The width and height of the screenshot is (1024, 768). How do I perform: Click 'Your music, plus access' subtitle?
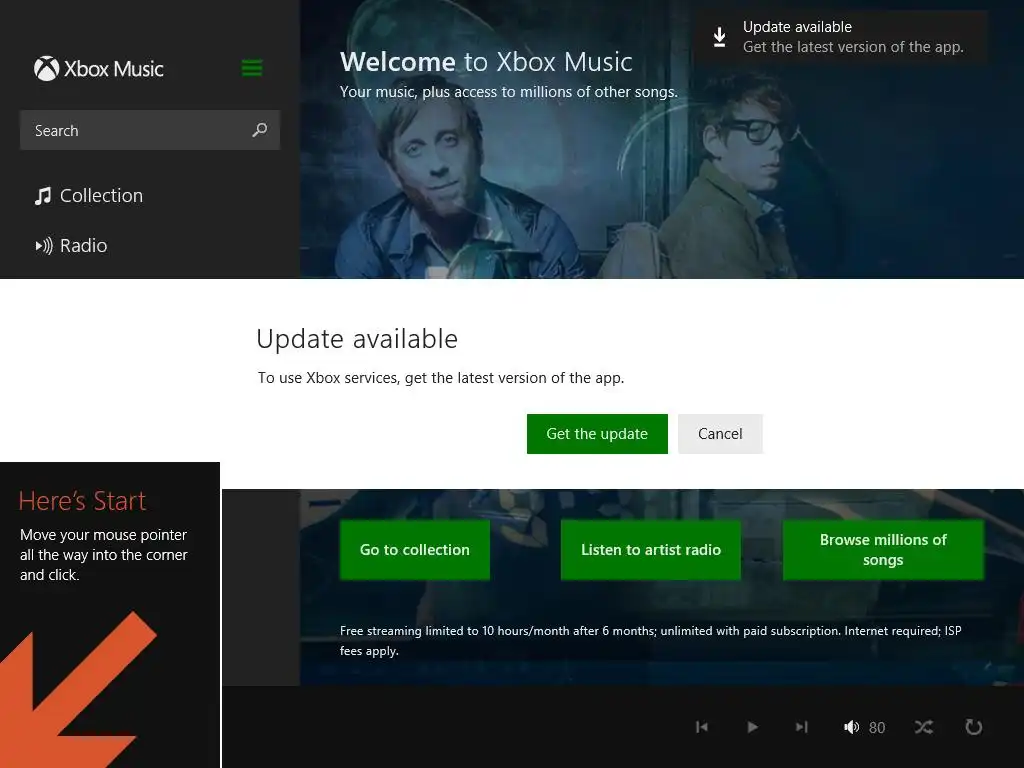coord(509,92)
